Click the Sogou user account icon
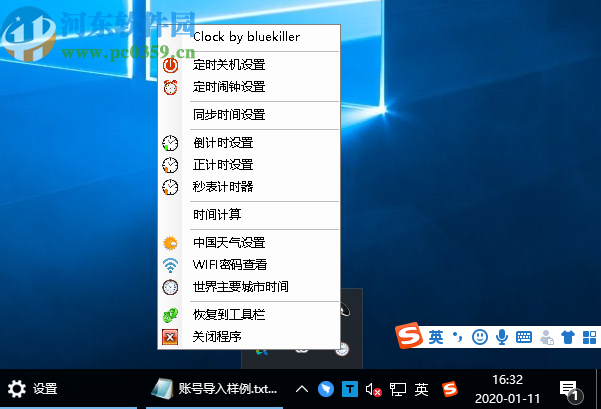 tap(546, 338)
